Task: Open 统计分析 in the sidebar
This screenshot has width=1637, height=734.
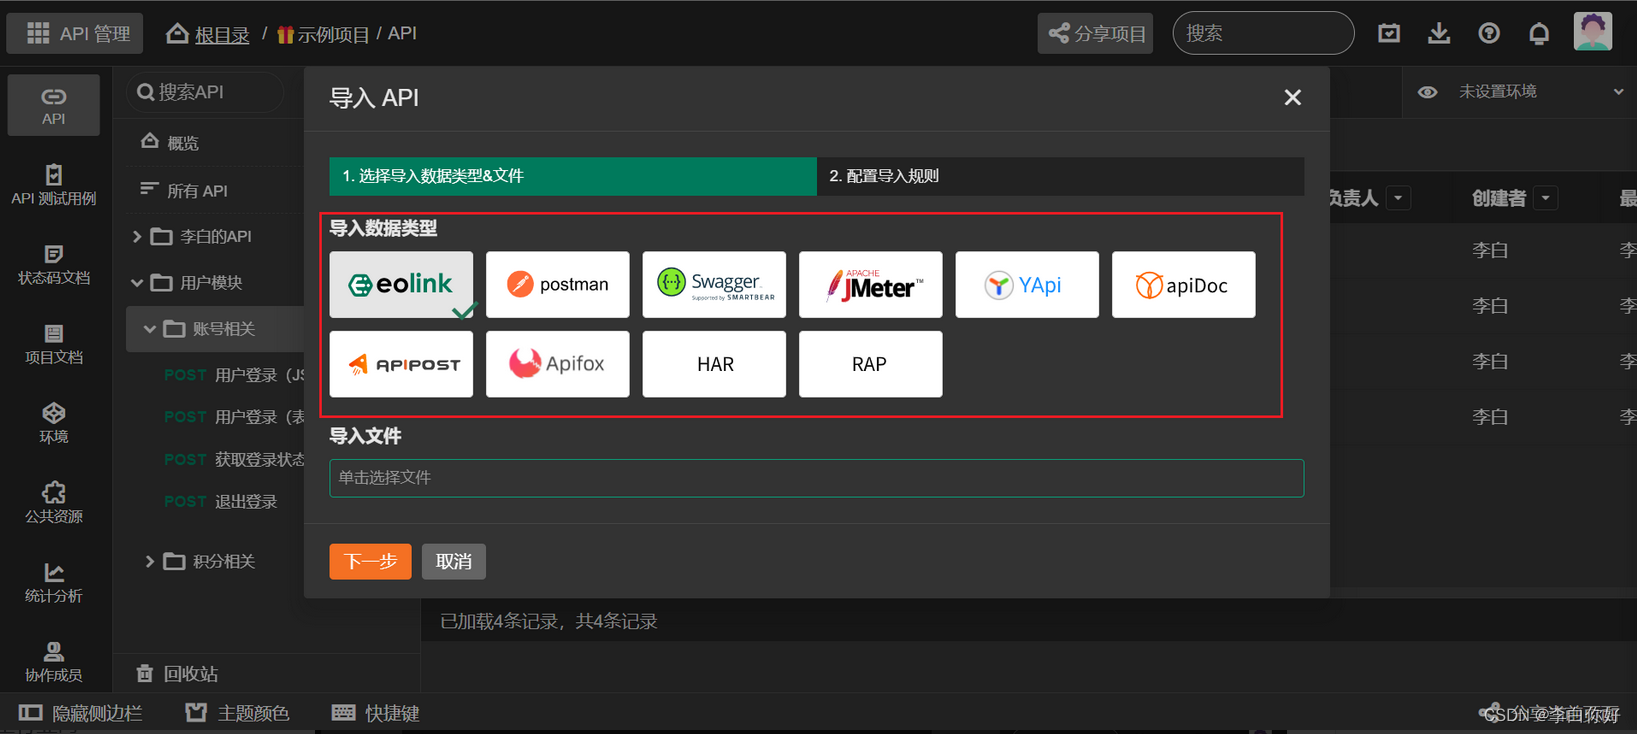Action: [54, 583]
